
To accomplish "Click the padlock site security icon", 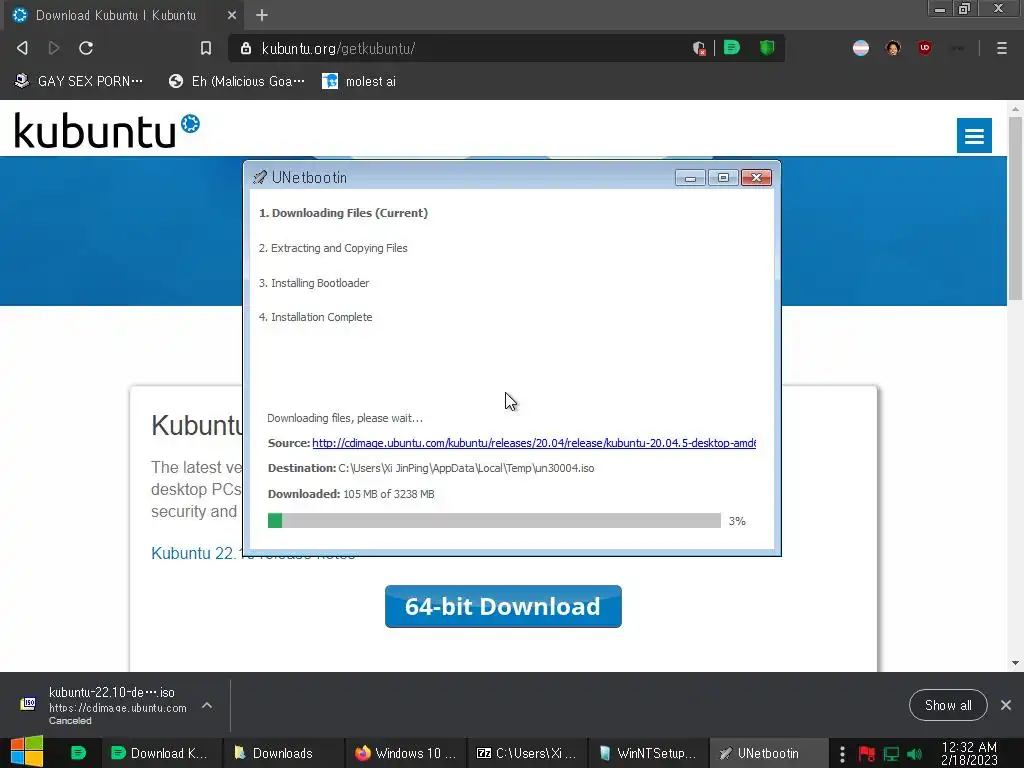I will pyautogui.click(x=246, y=48).
